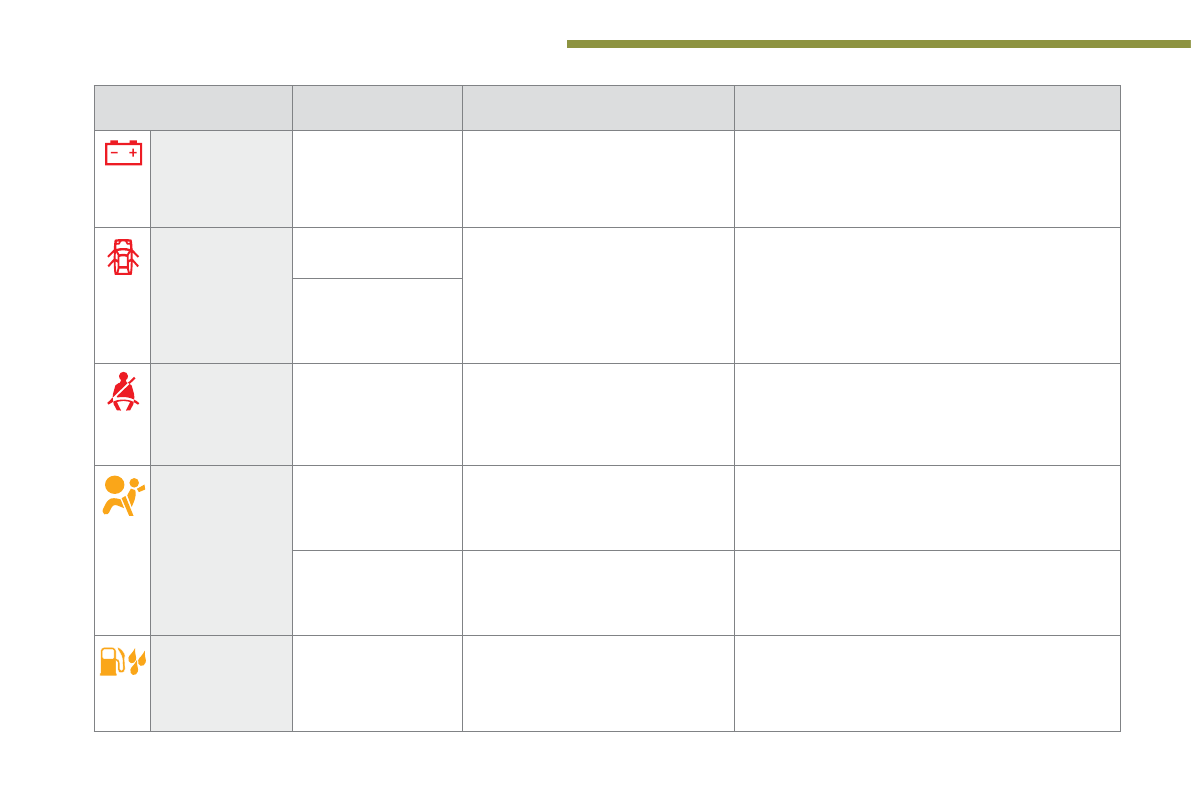Select the red open-door car warning icon

pyautogui.click(x=123, y=257)
